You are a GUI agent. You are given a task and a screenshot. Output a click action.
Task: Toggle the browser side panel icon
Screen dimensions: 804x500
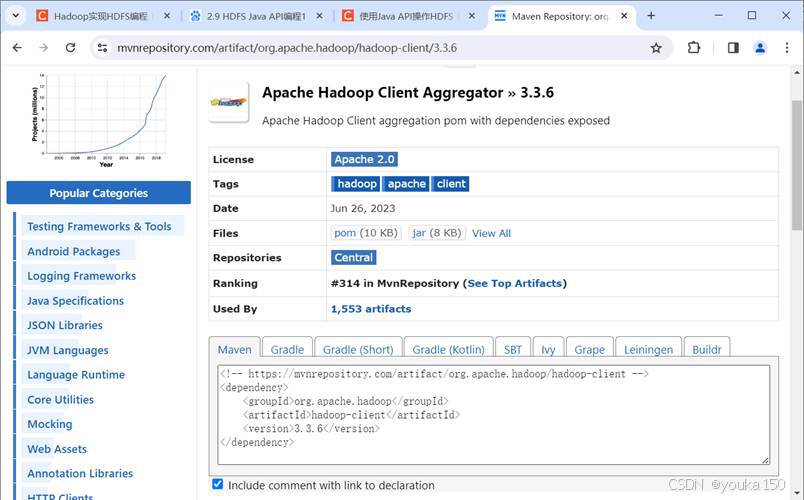pos(733,48)
